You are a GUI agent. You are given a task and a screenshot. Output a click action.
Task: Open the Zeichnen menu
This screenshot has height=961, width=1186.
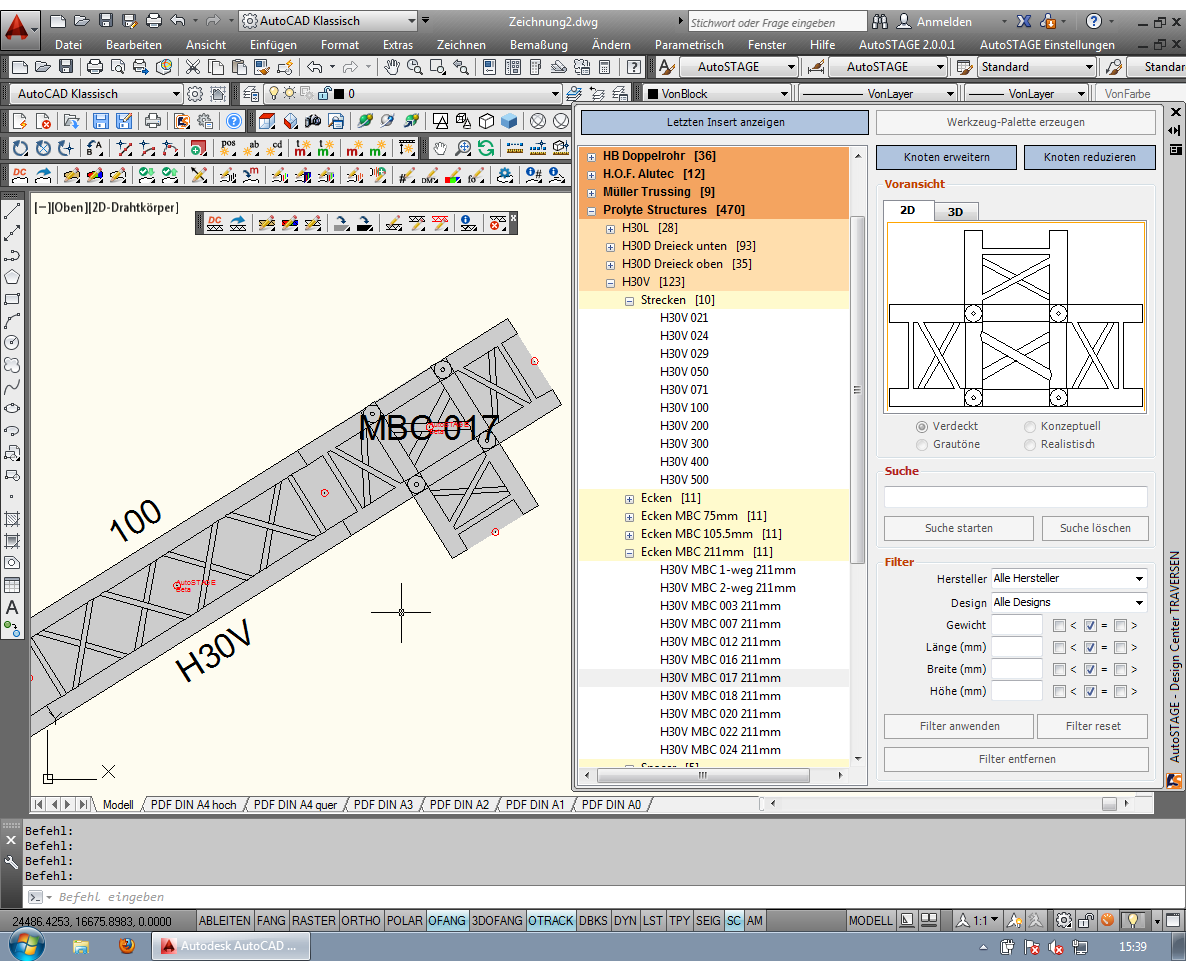(461, 44)
